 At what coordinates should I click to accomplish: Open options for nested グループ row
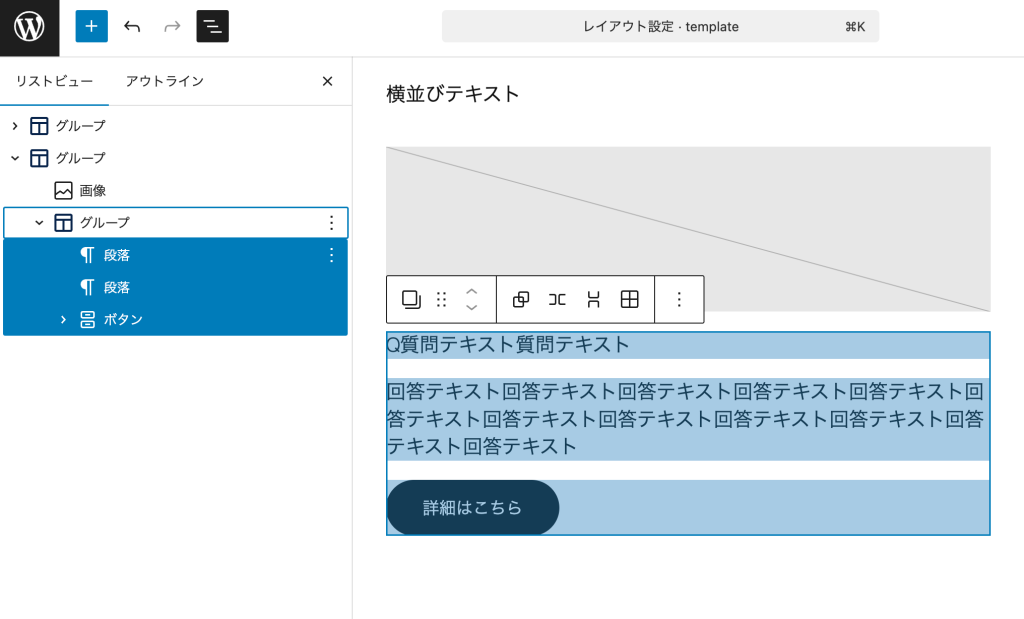332,223
